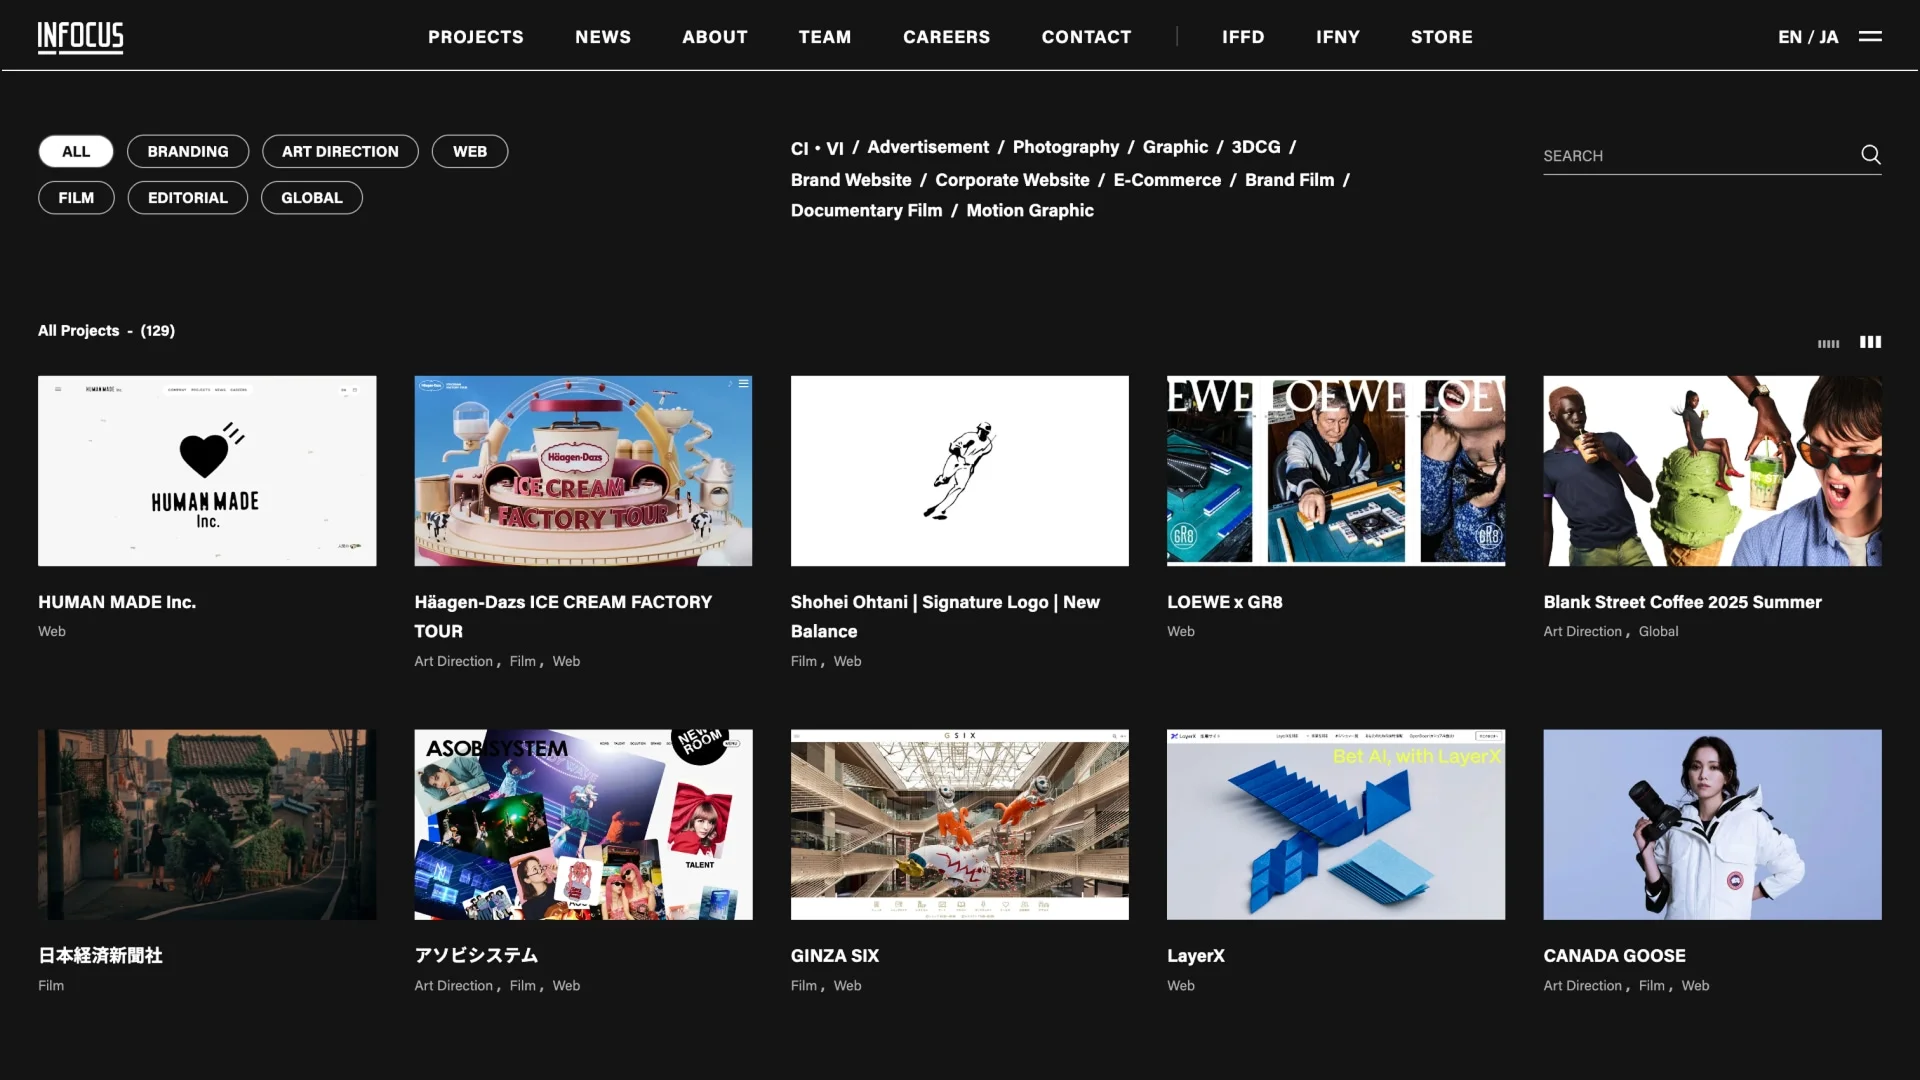The height and width of the screenshot is (1080, 1920).
Task: Enable the ART DIRECTION filter
Action: point(340,151)
